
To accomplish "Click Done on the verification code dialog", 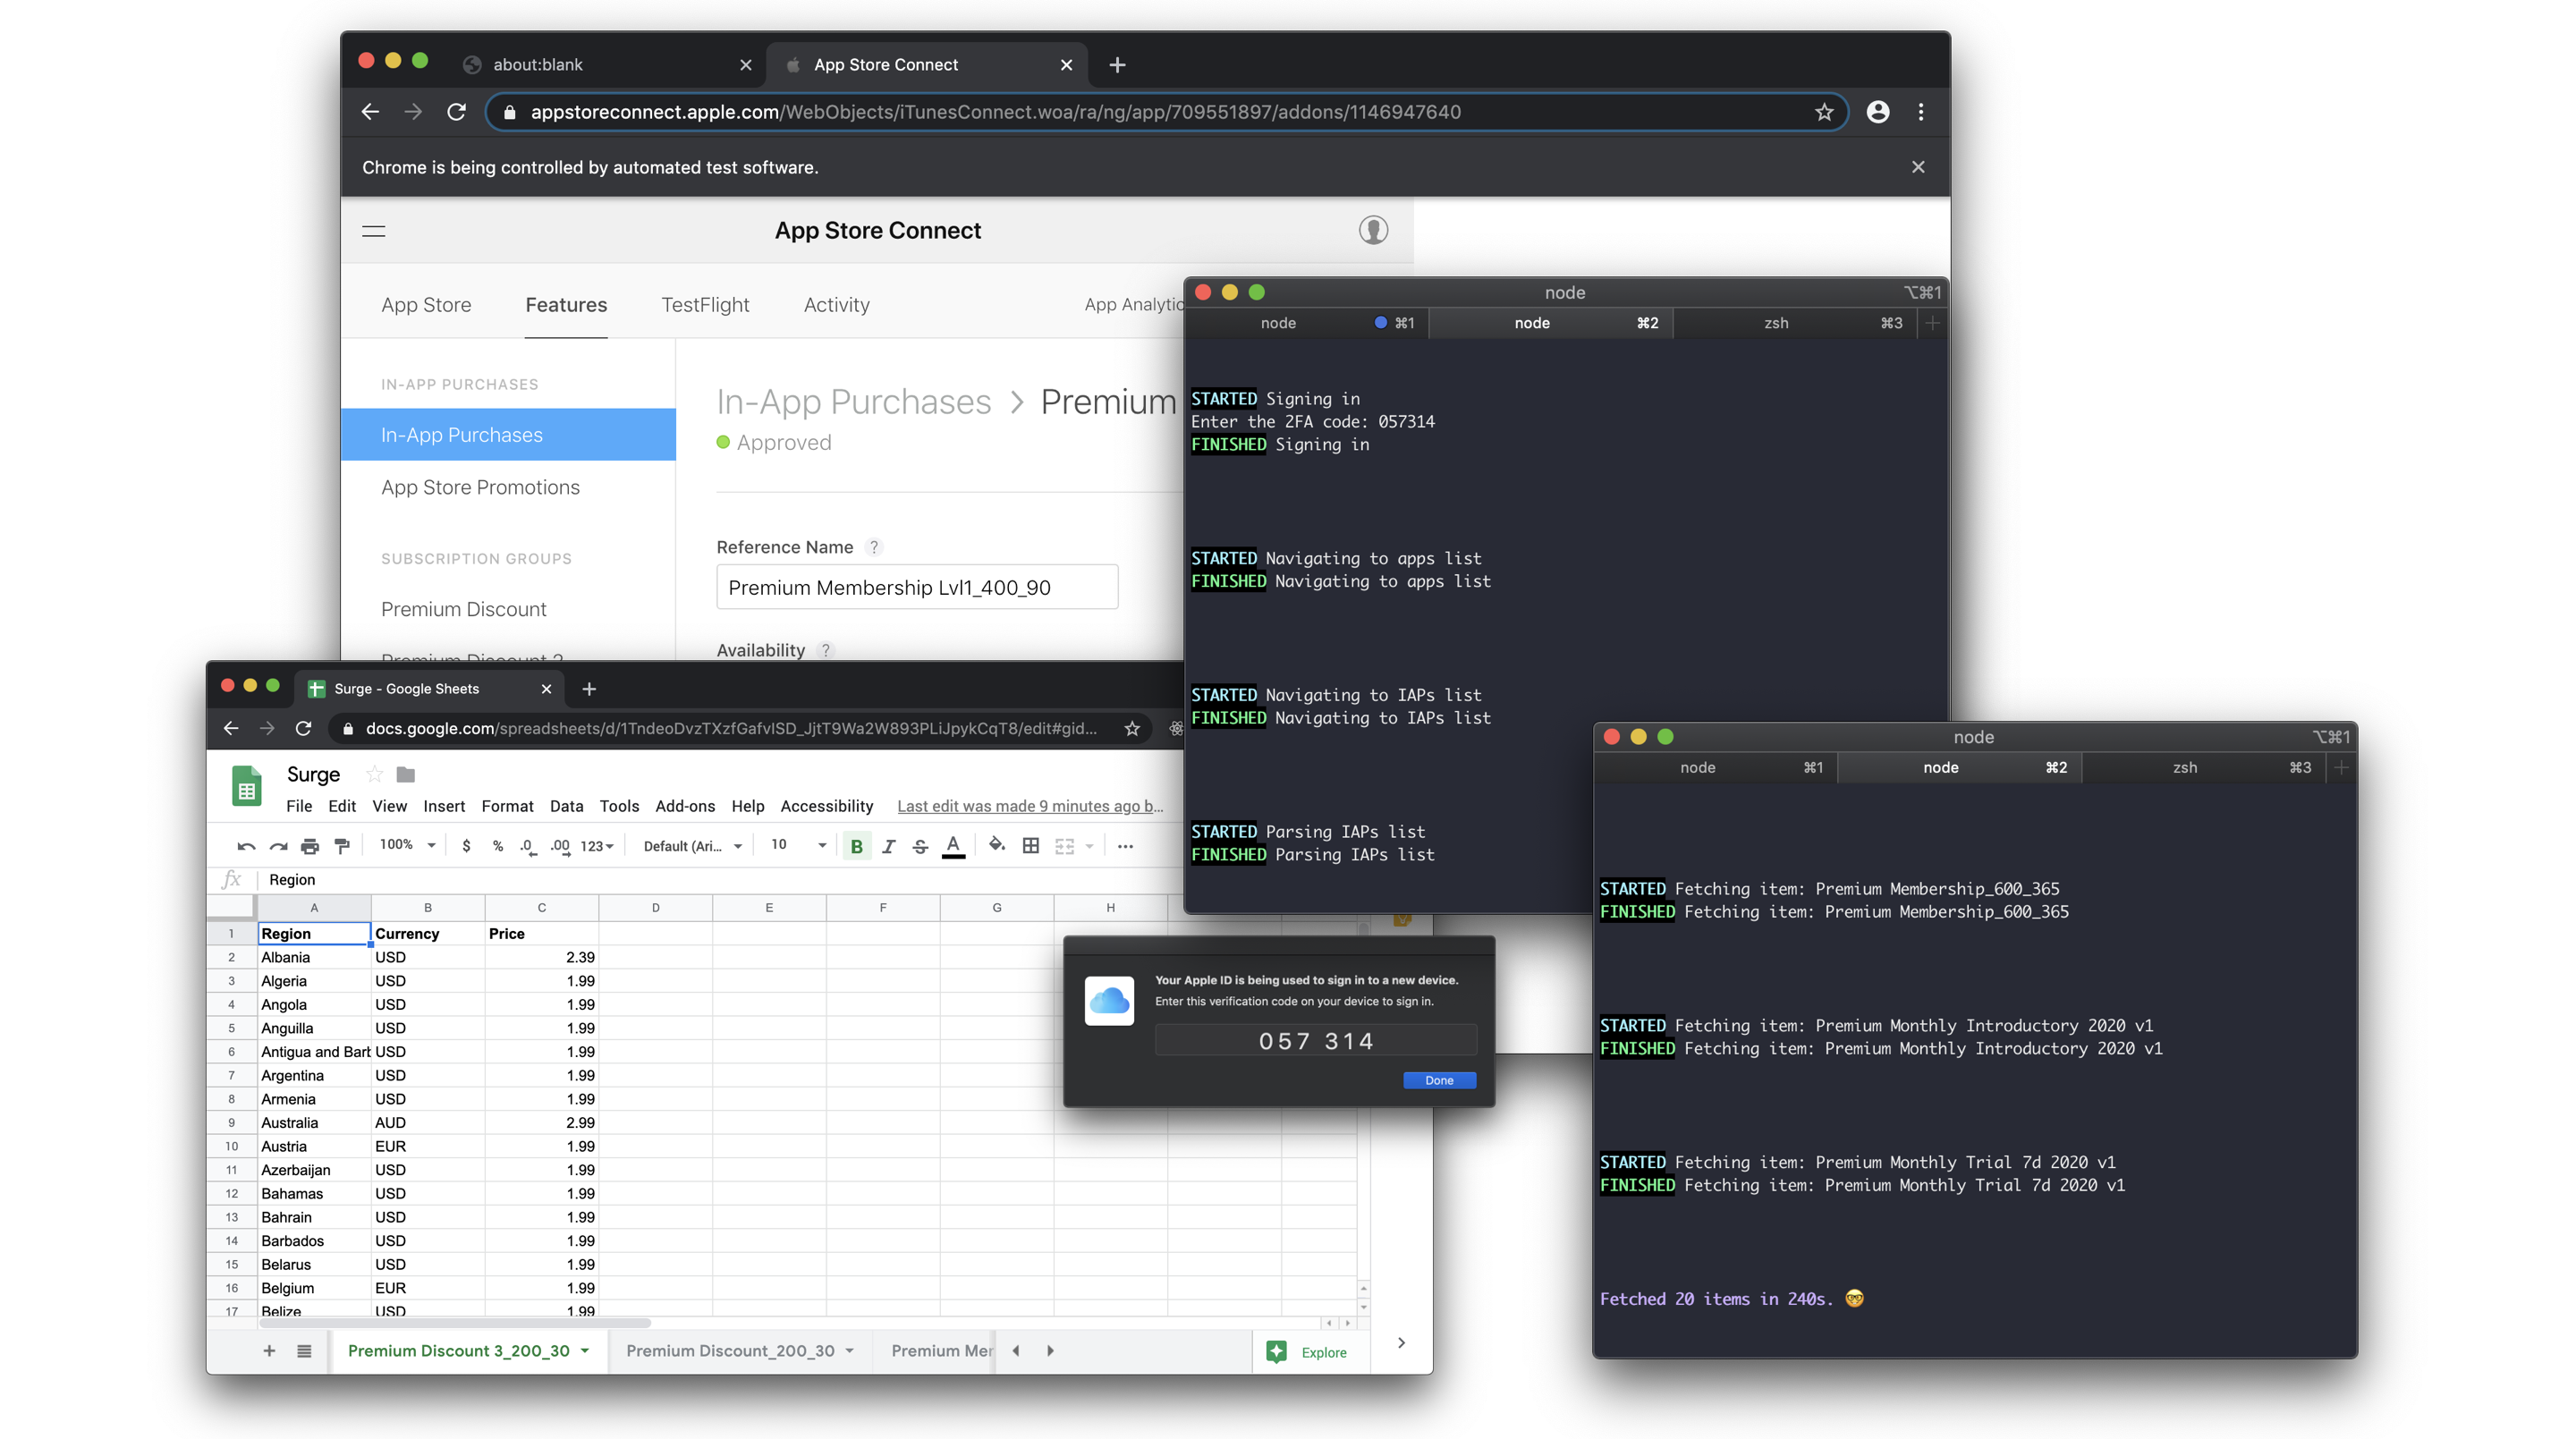I will [1438, 1080].
